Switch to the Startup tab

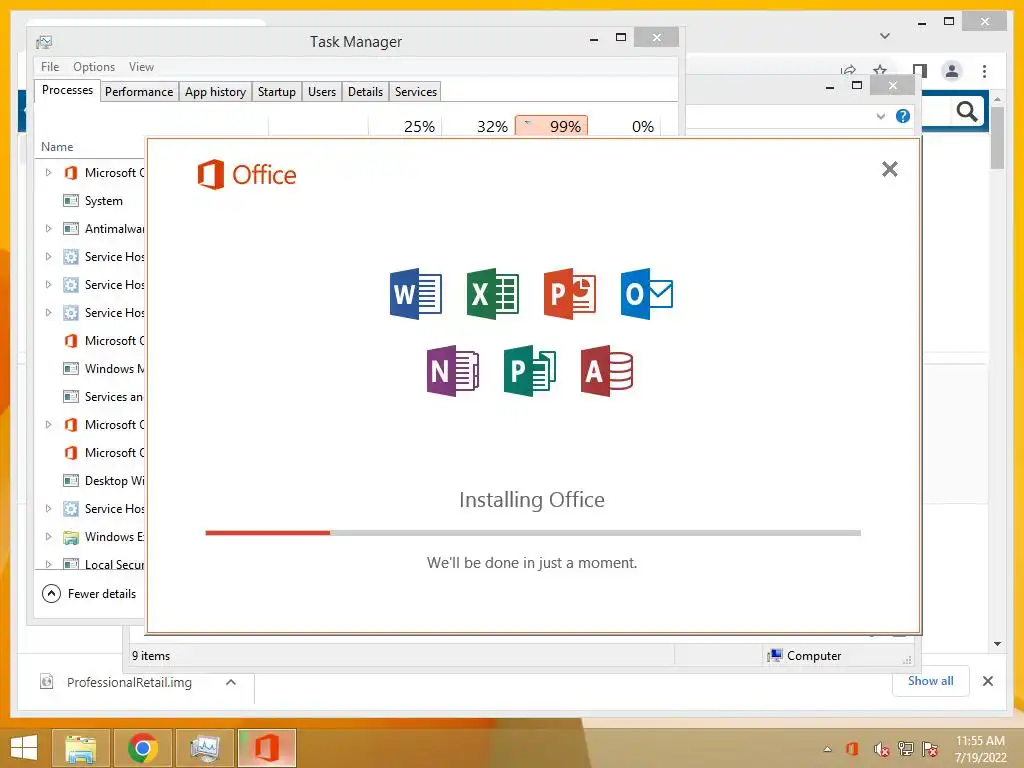277,91
